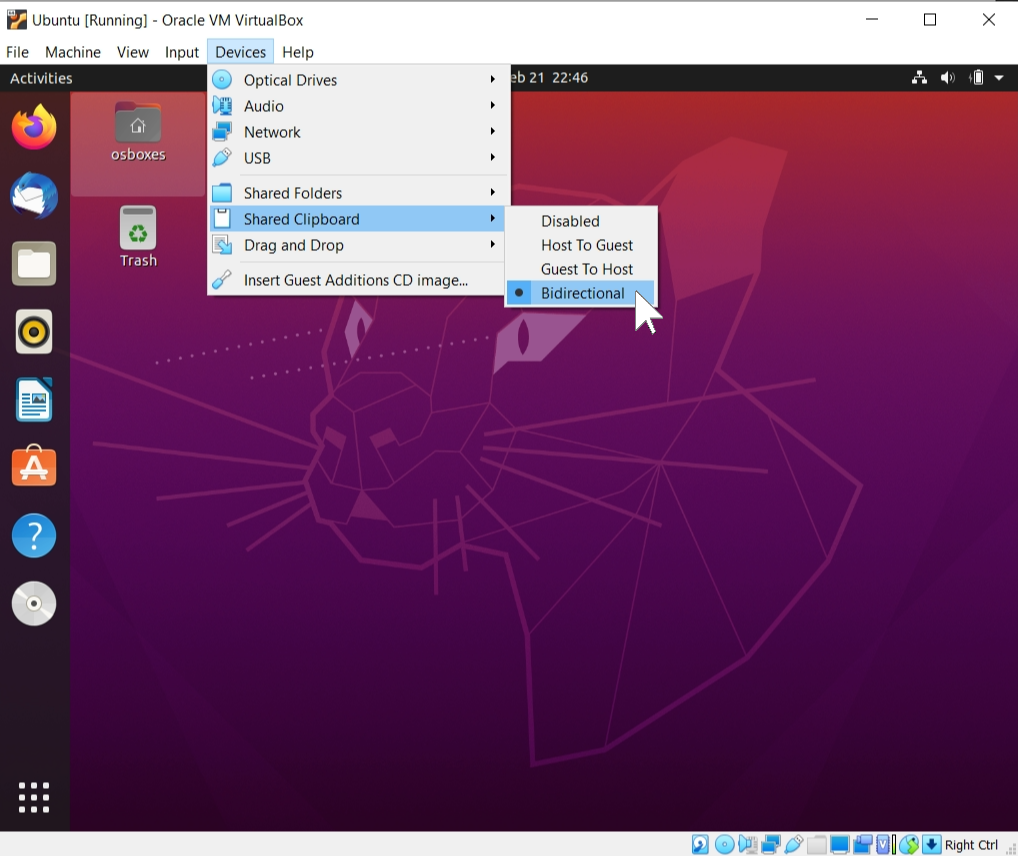Screen dimensions: 1018x856
Task: Close the Devices menu via its label
Action: (x=240, y=52)
